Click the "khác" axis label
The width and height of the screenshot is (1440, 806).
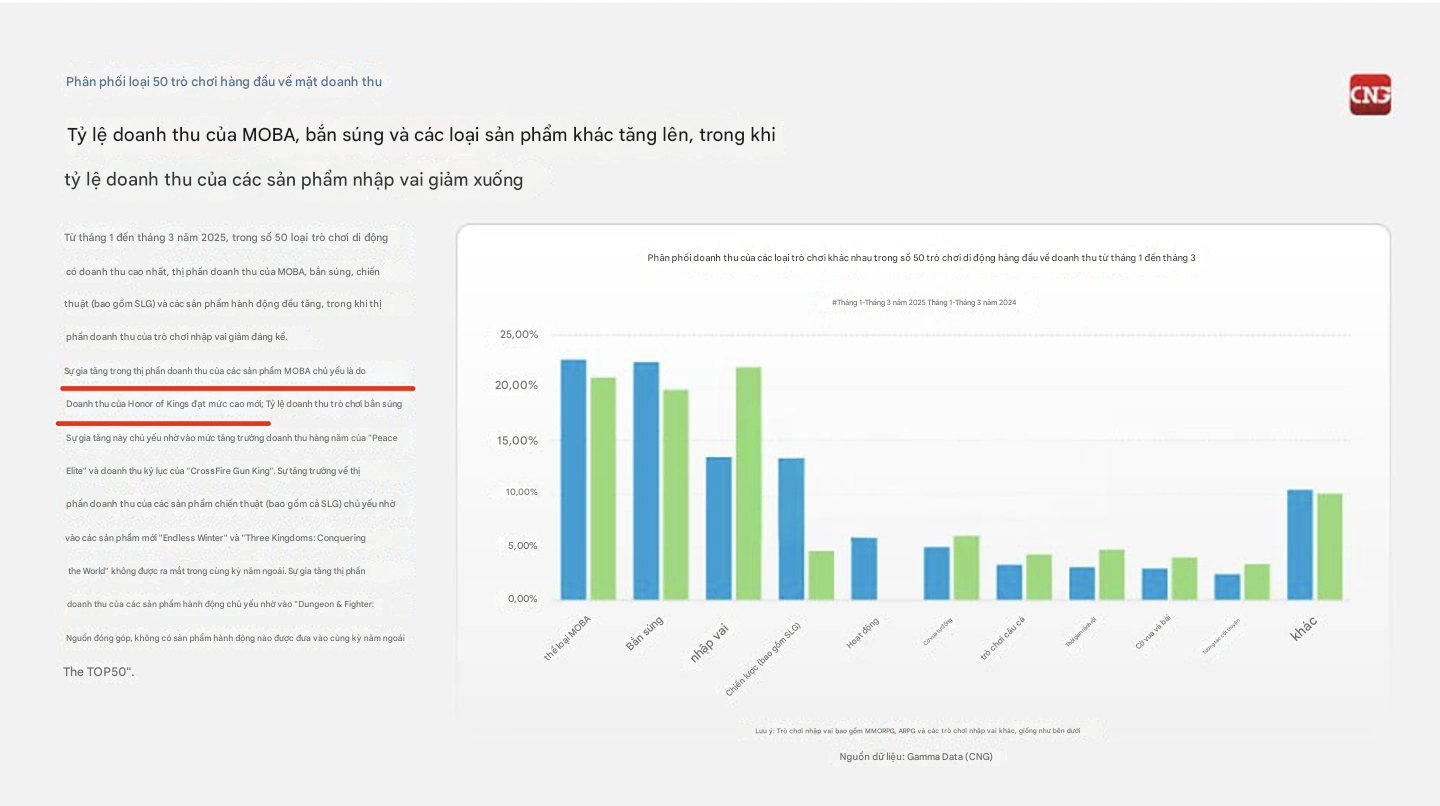pos(1303,628)
